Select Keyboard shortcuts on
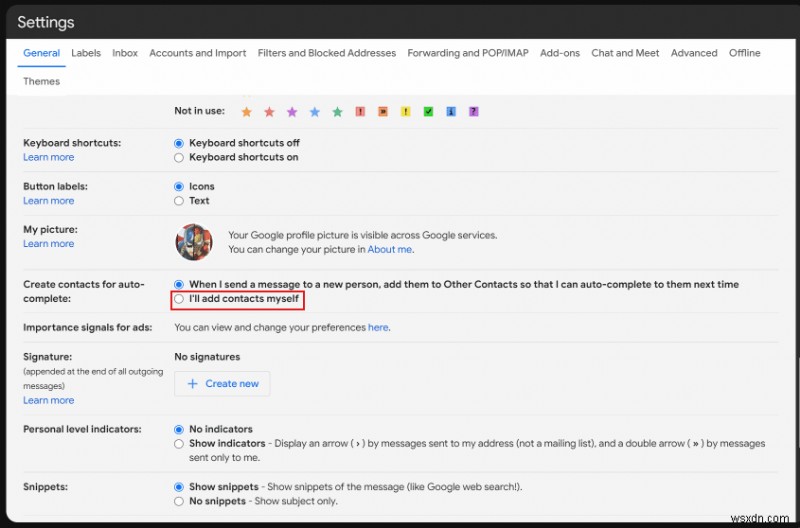This screenshot has width=800, height=528. point(179,158)
